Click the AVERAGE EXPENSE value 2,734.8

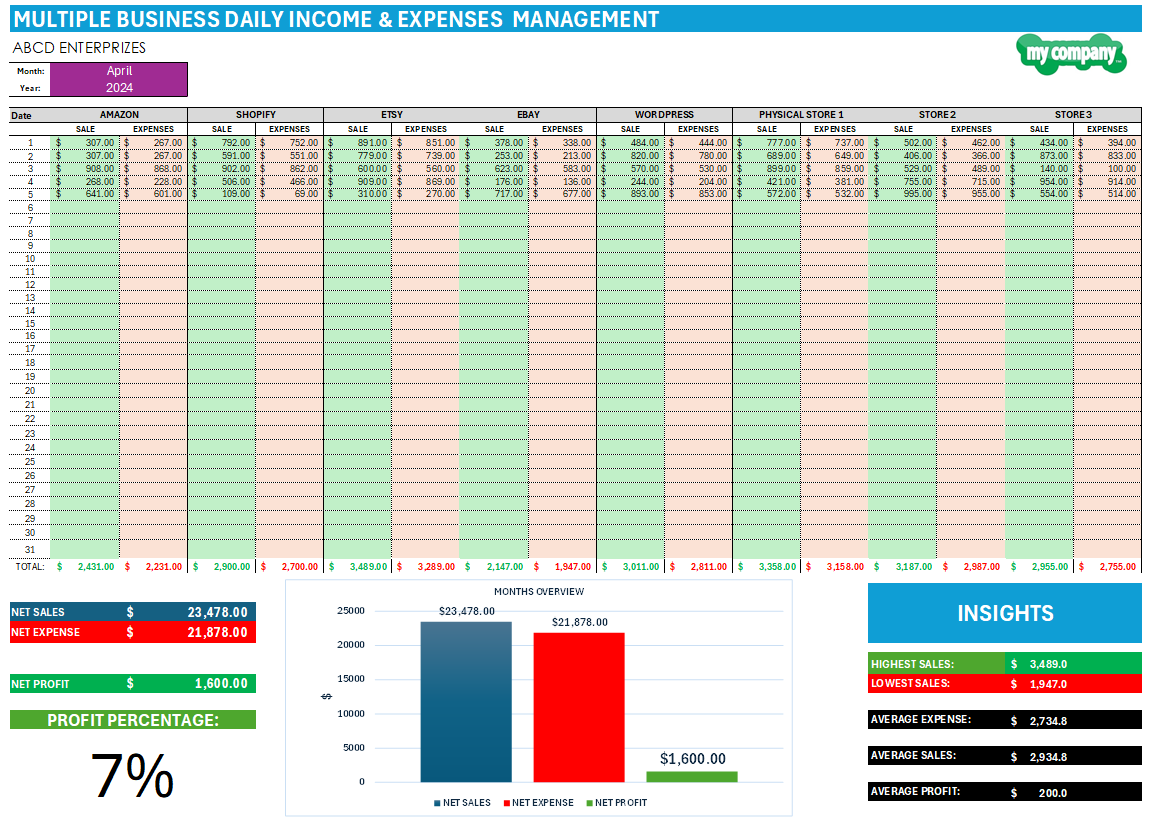click(x=1048, y=721)
